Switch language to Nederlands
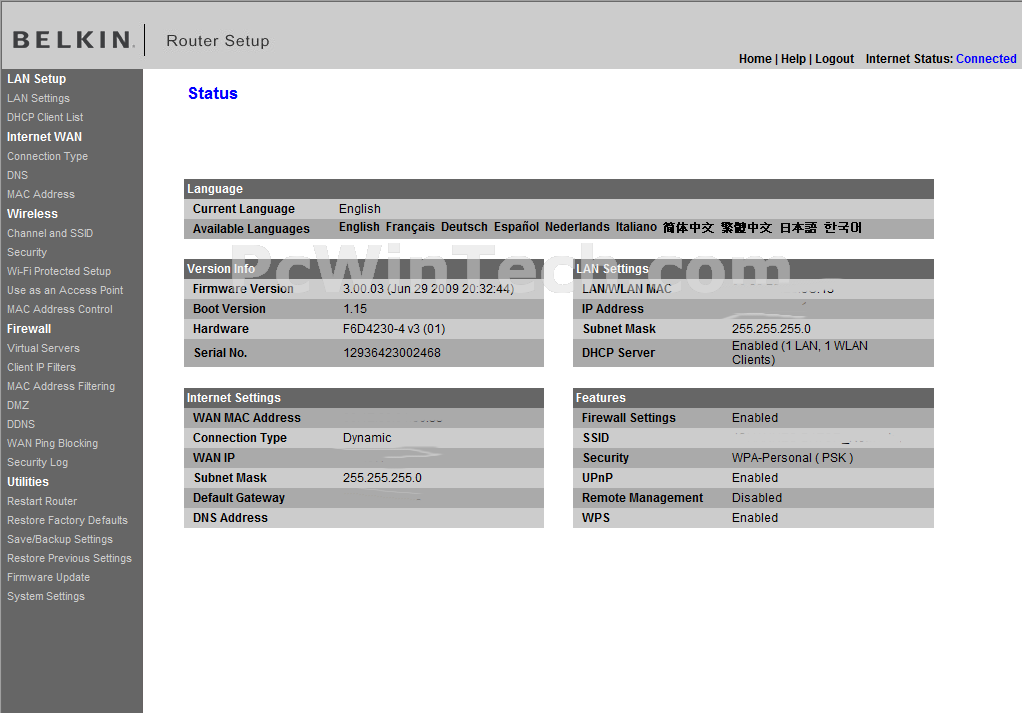 tap(577, 227)
